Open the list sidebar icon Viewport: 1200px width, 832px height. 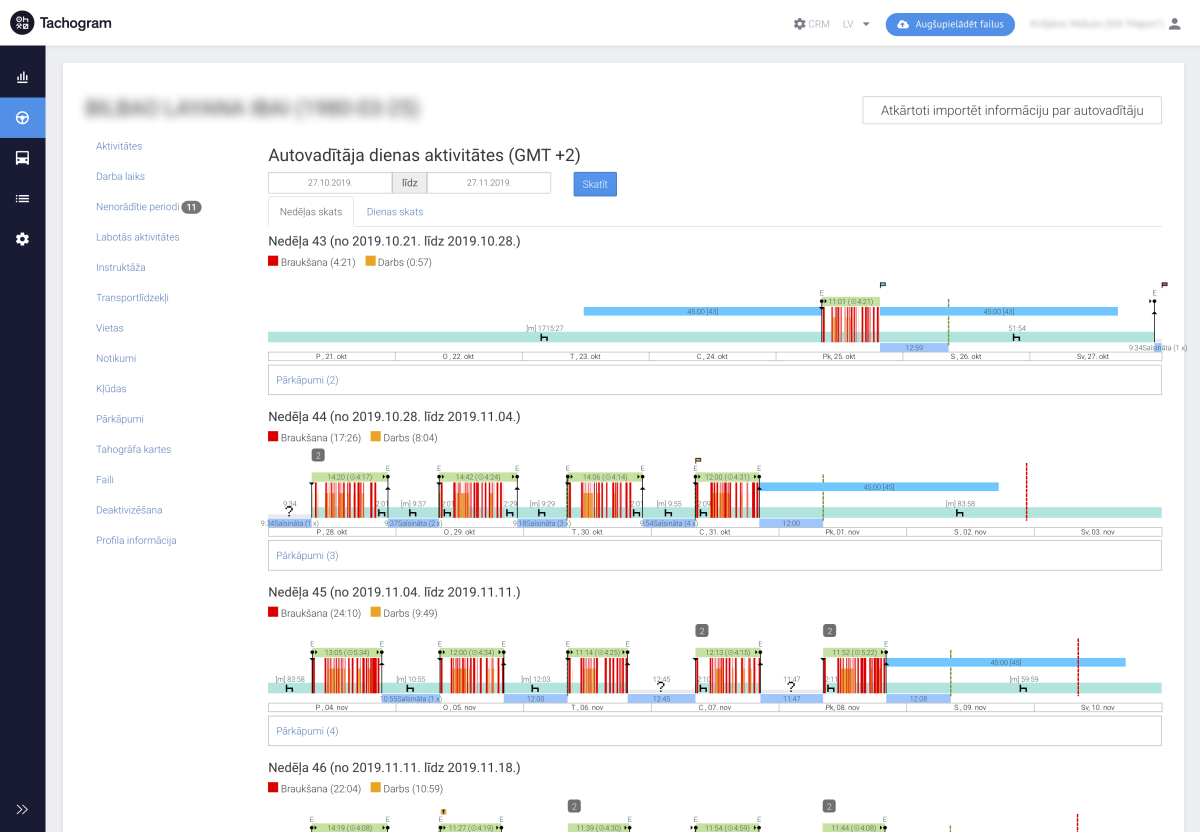click(22, 199)
